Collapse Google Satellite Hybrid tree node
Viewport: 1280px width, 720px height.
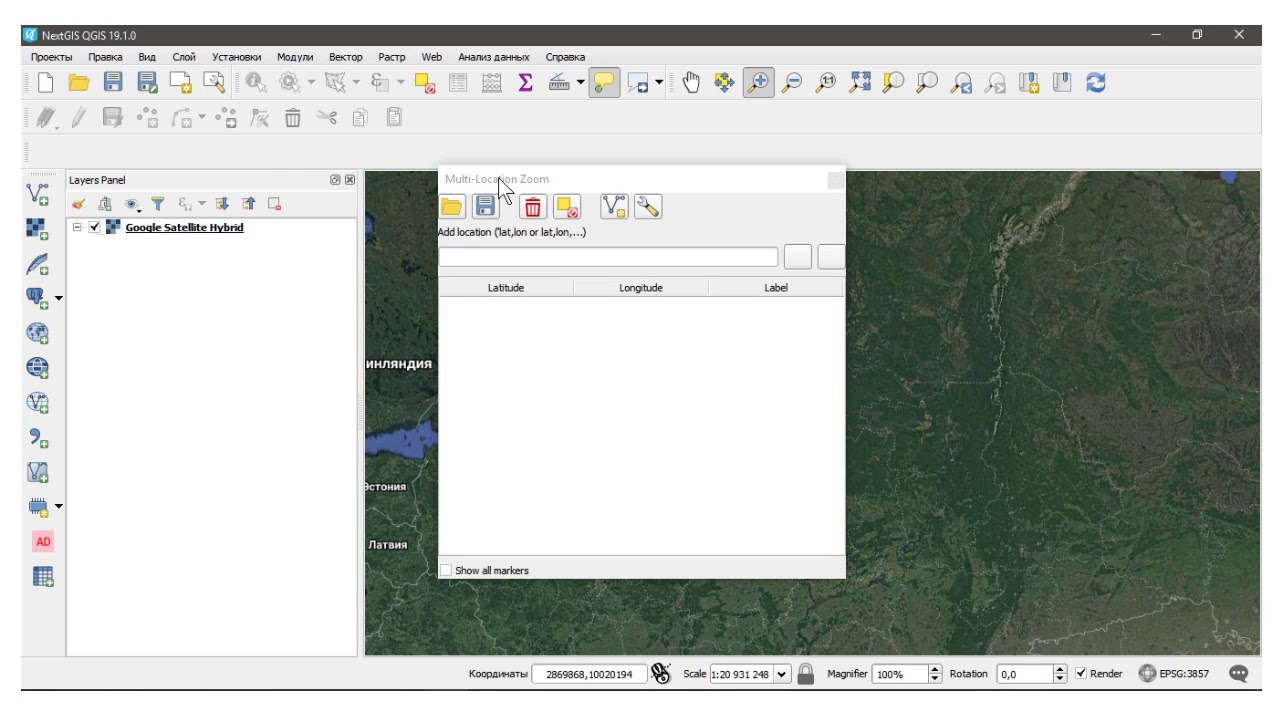(77, 227)
